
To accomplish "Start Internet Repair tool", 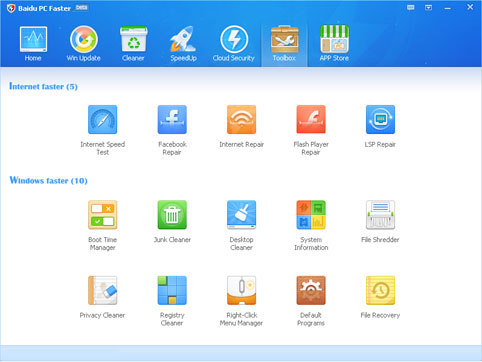I will (242, 127).
